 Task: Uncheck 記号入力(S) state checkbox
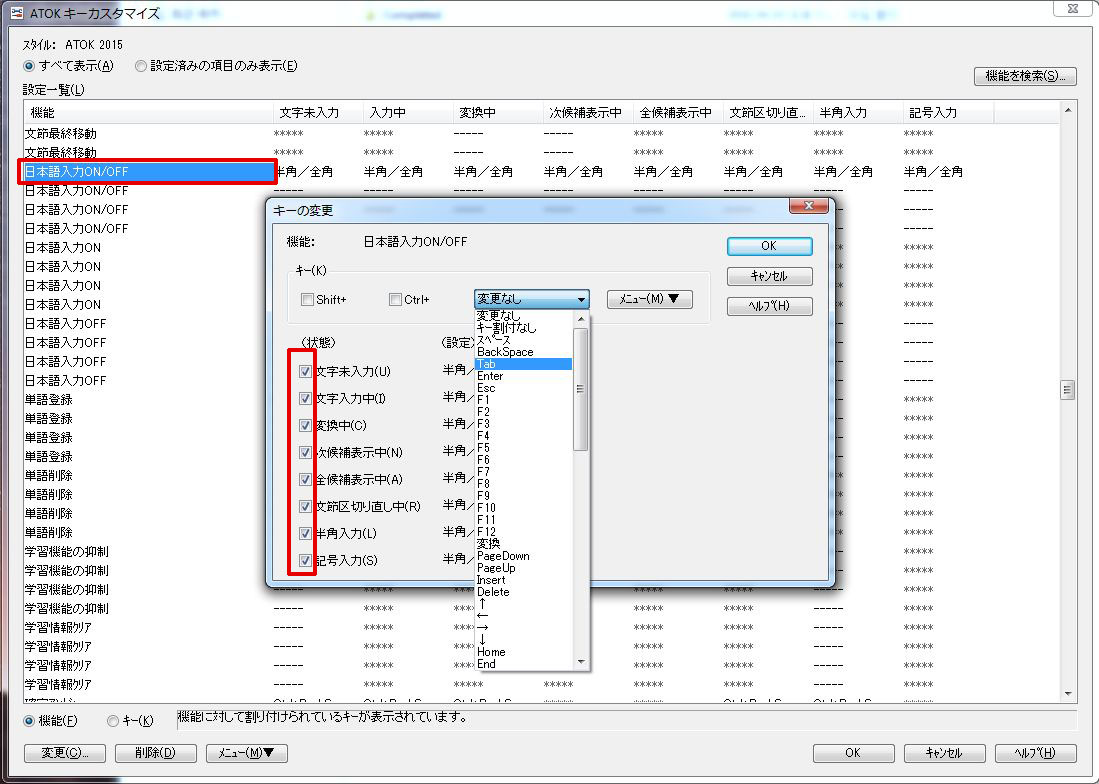pyautogui.click(x=305, y=561)
